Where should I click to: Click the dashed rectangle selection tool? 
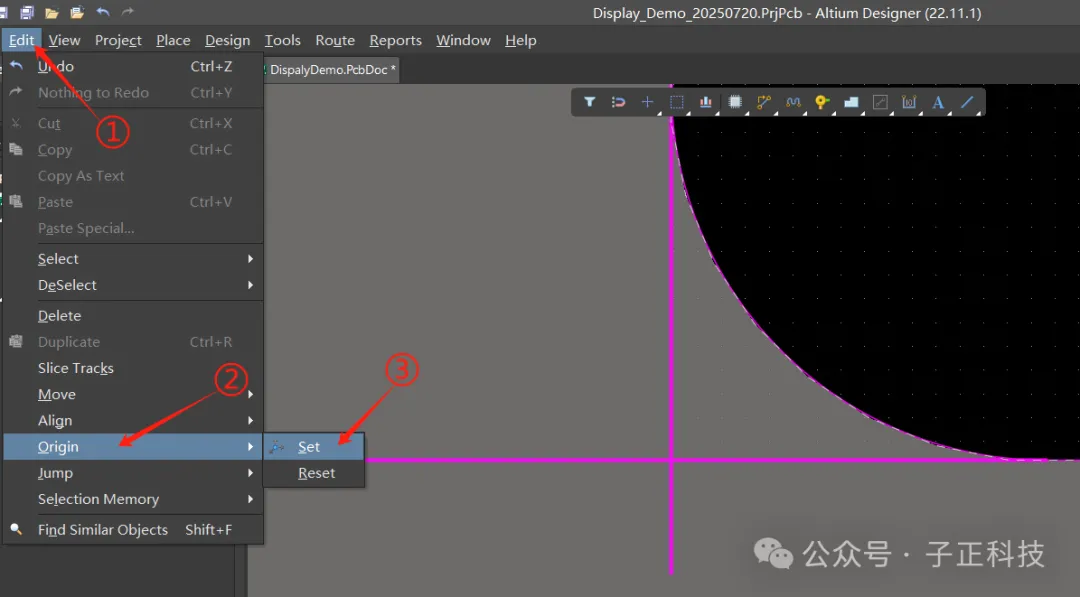(x=677, y=102)
